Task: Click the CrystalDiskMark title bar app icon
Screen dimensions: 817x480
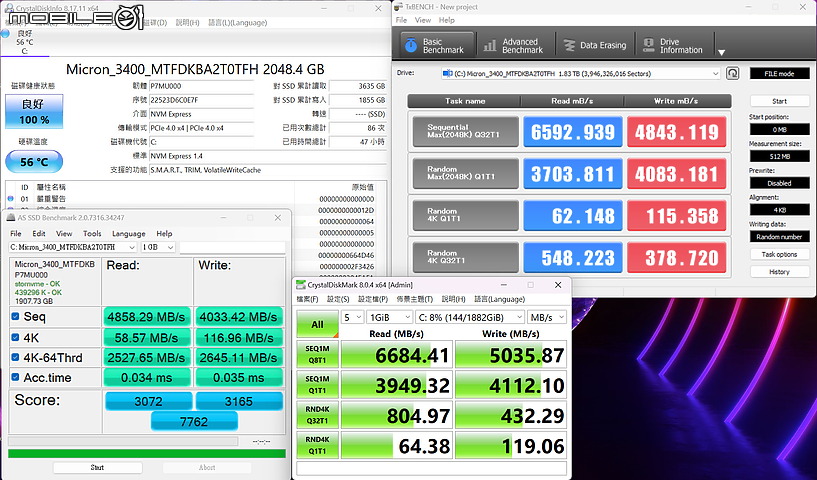Action: (301, 285)
